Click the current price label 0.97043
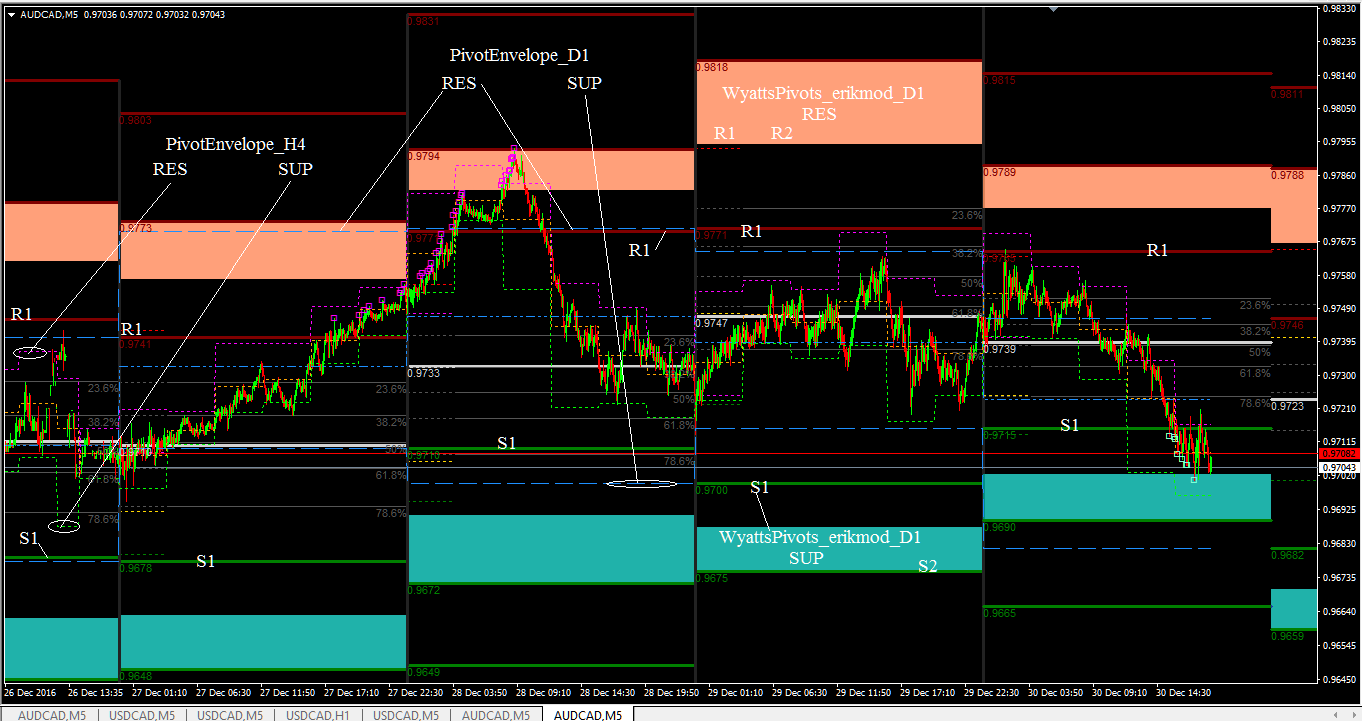 point(1340,467)
